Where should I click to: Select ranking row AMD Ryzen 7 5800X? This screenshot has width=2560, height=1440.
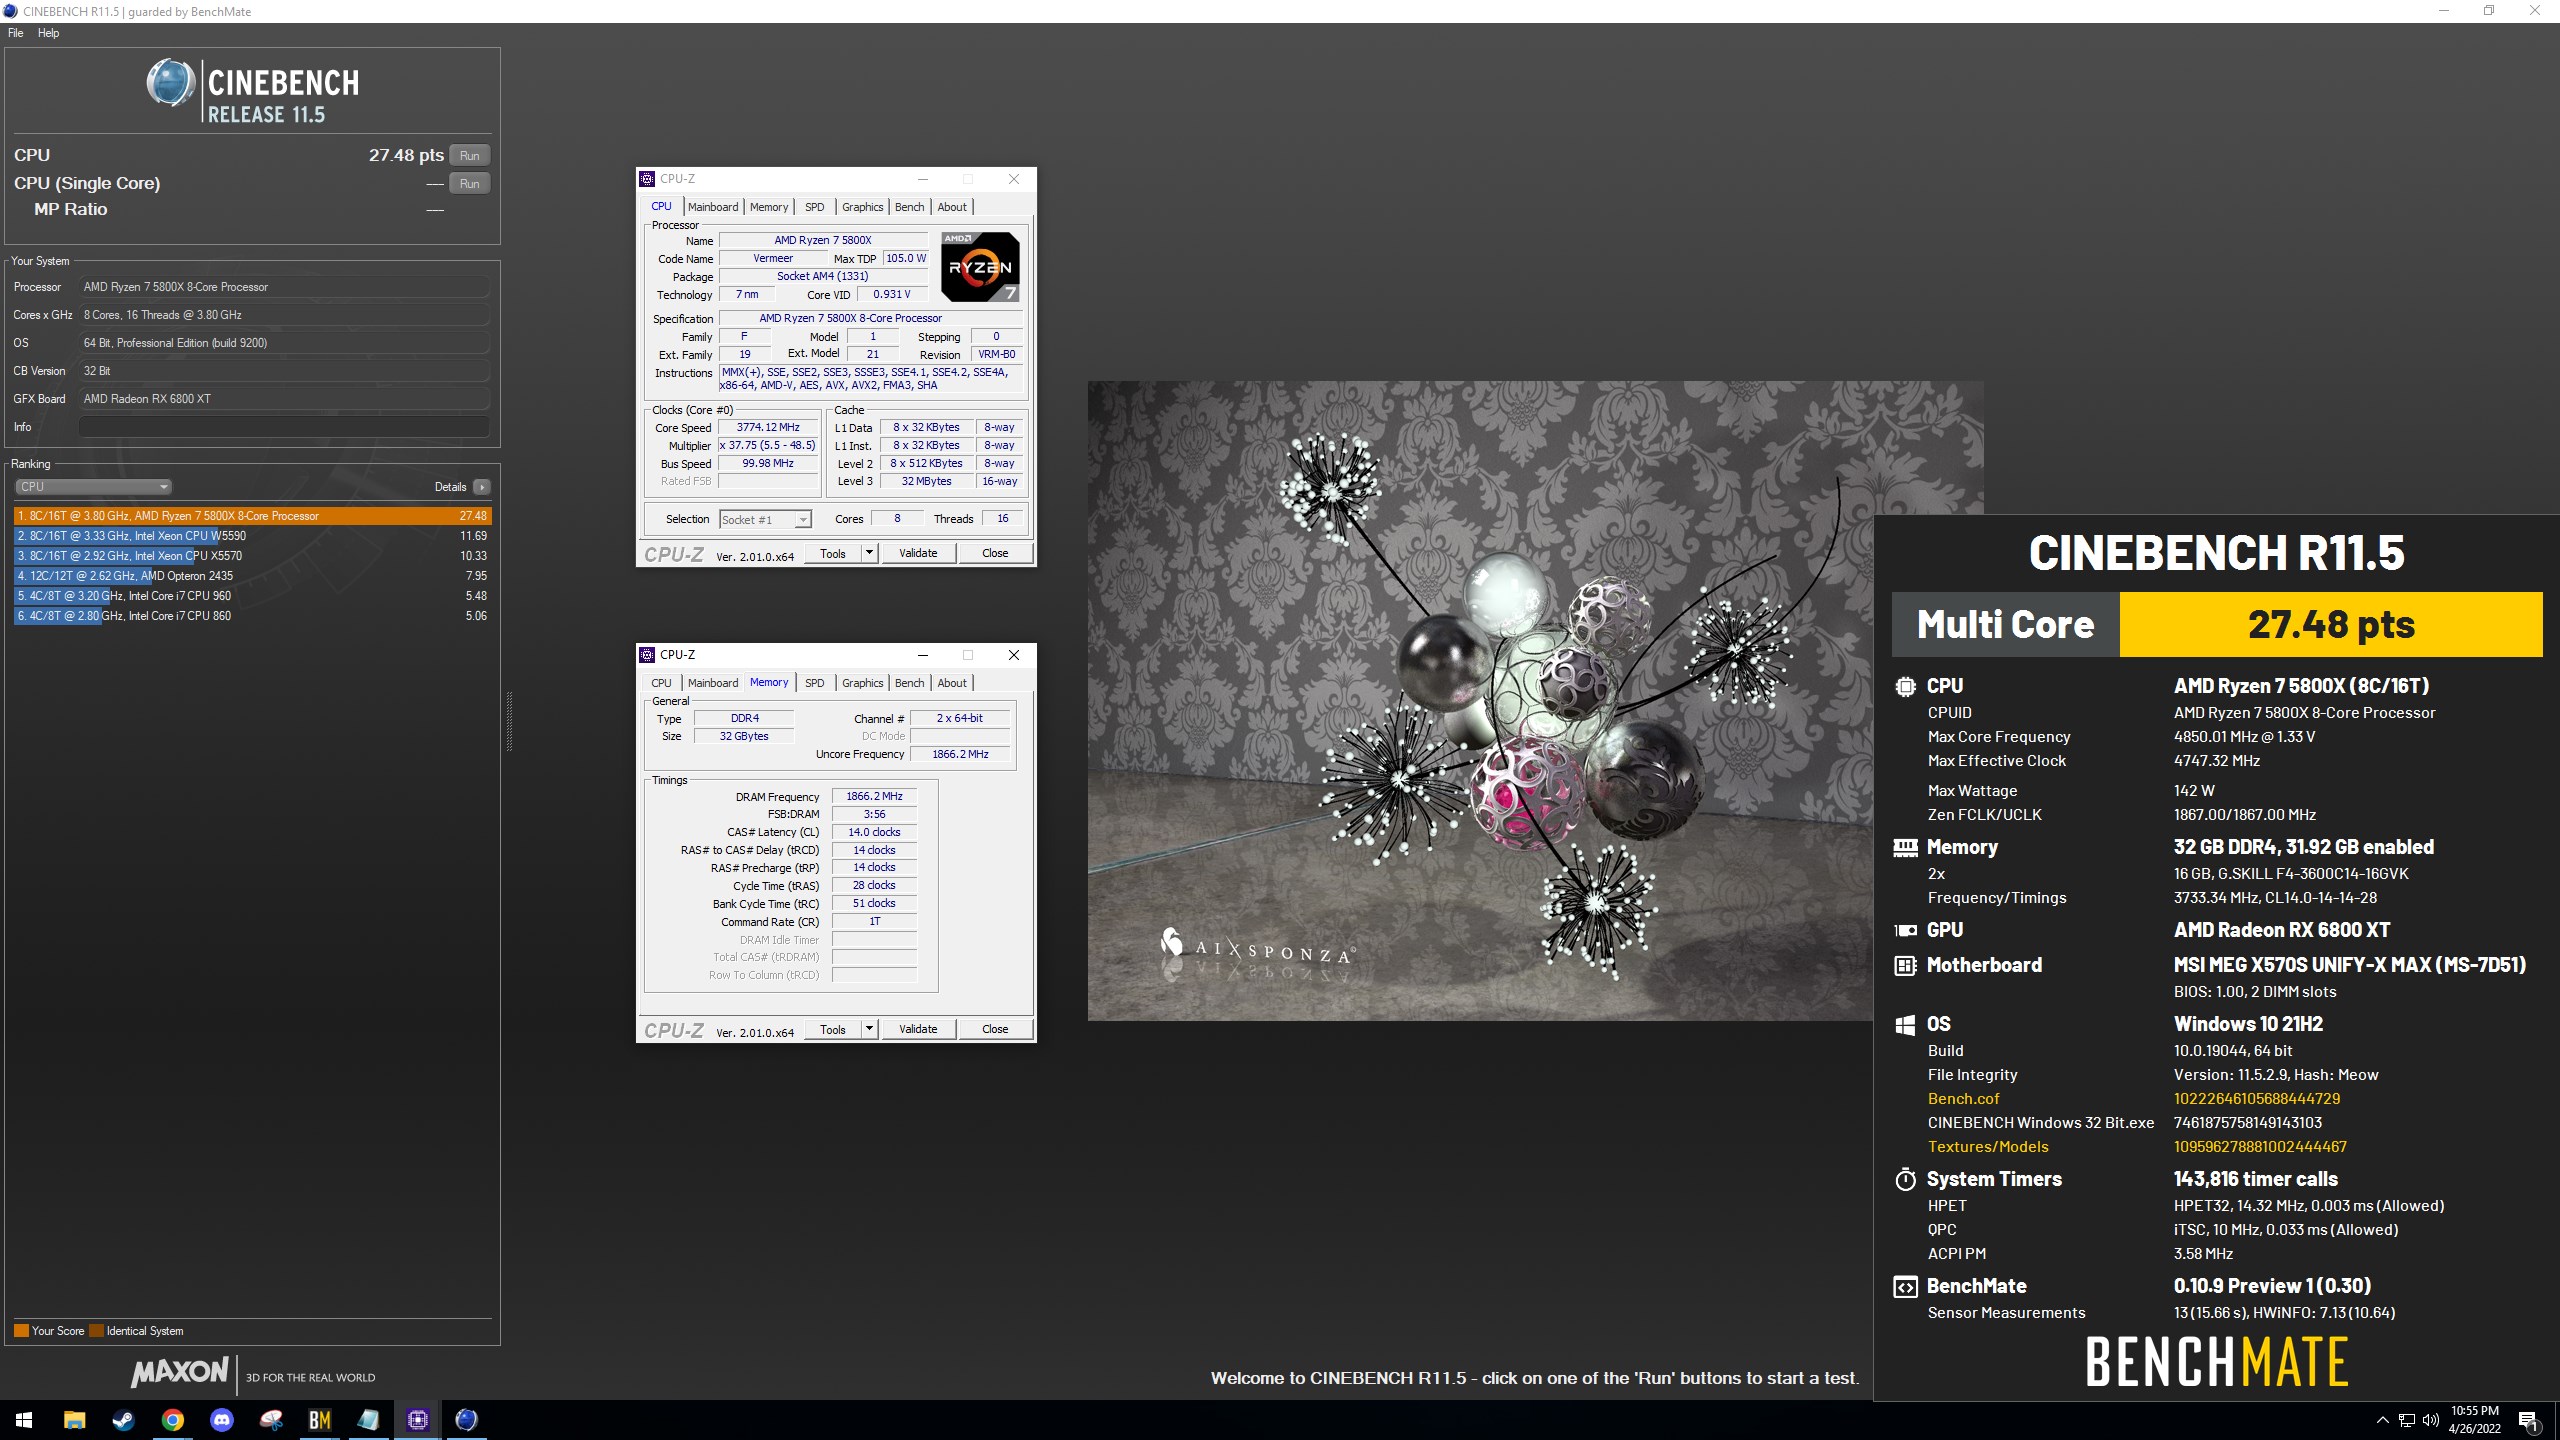coord(252,516)
